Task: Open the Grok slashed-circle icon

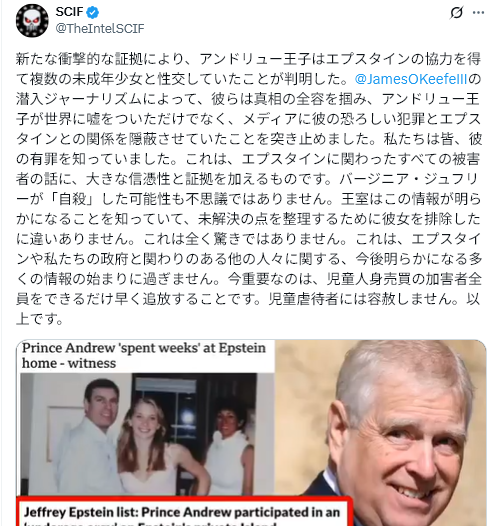Action: [456, 13]
